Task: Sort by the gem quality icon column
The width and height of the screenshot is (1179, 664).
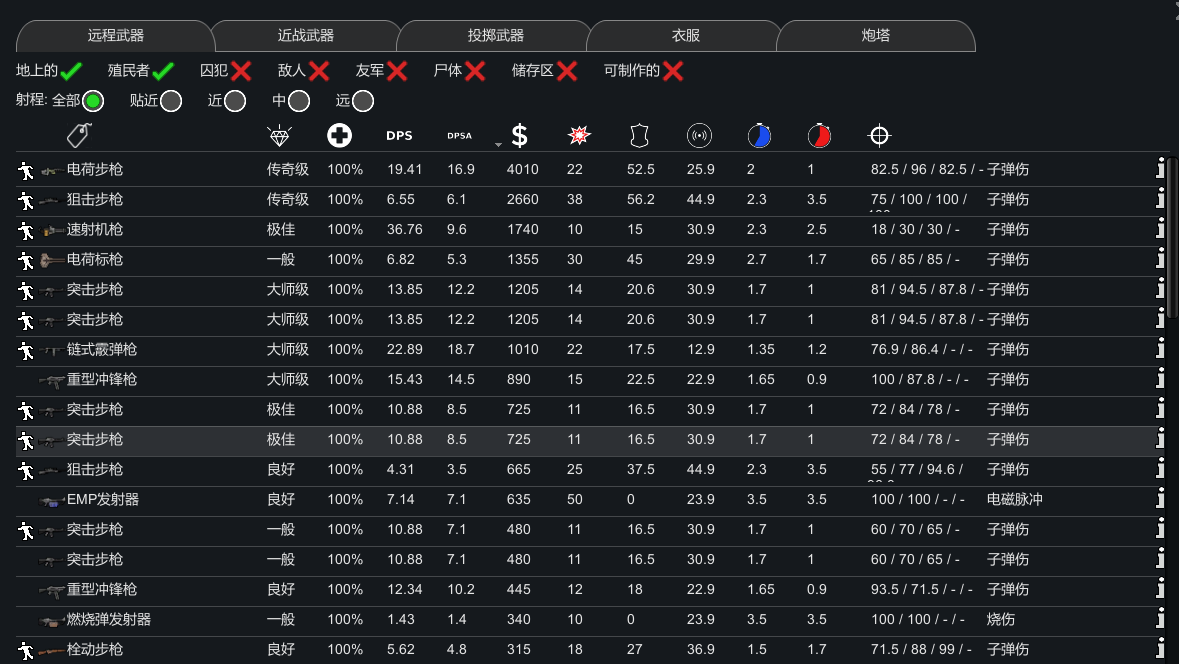Action: pyautogui.click(x=279, y=136)
